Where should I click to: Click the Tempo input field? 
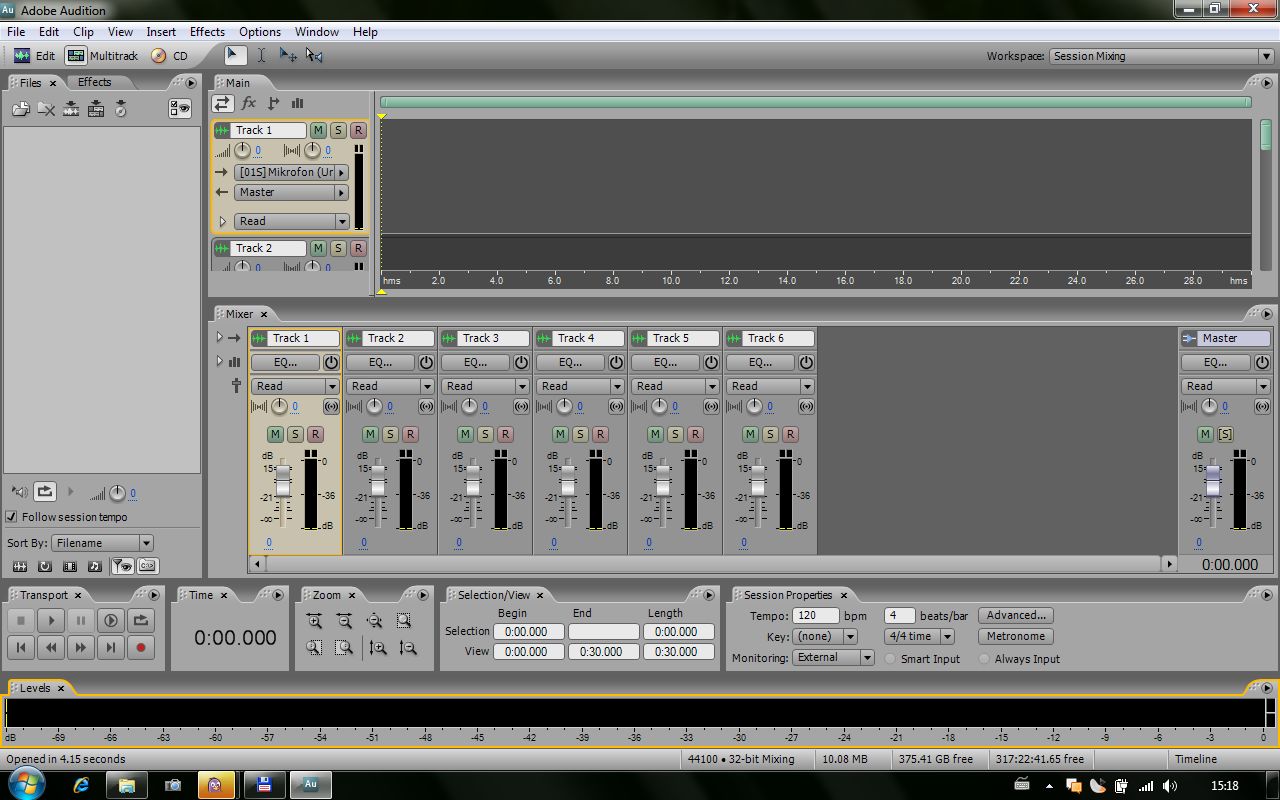tap(816, 616)
